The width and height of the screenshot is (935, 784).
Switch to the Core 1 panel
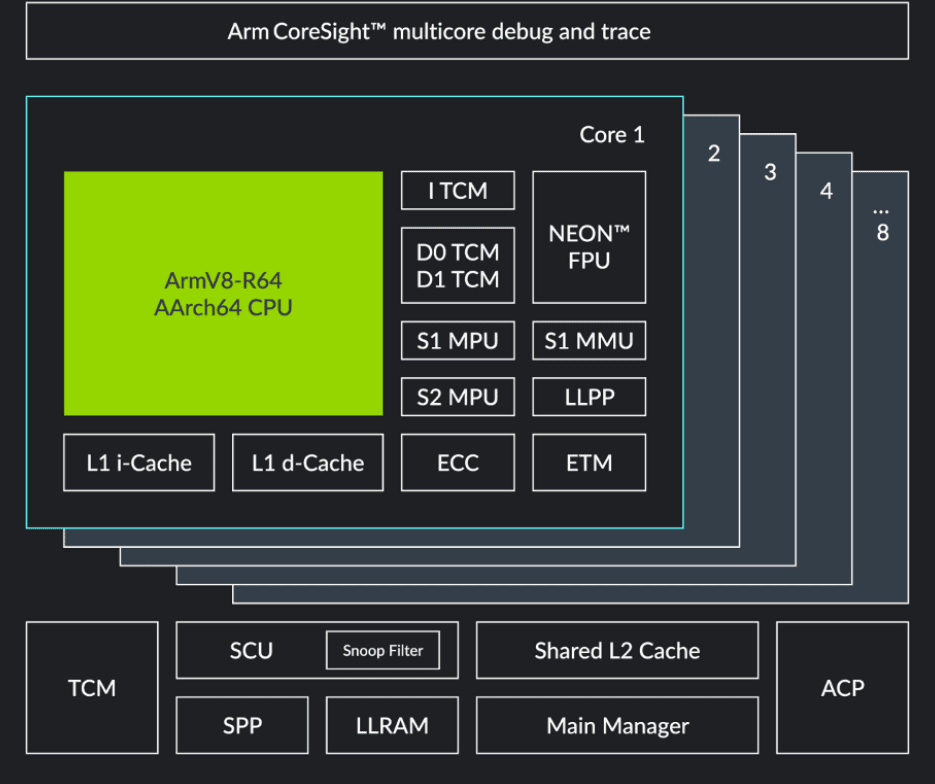(x=611, y=134)
